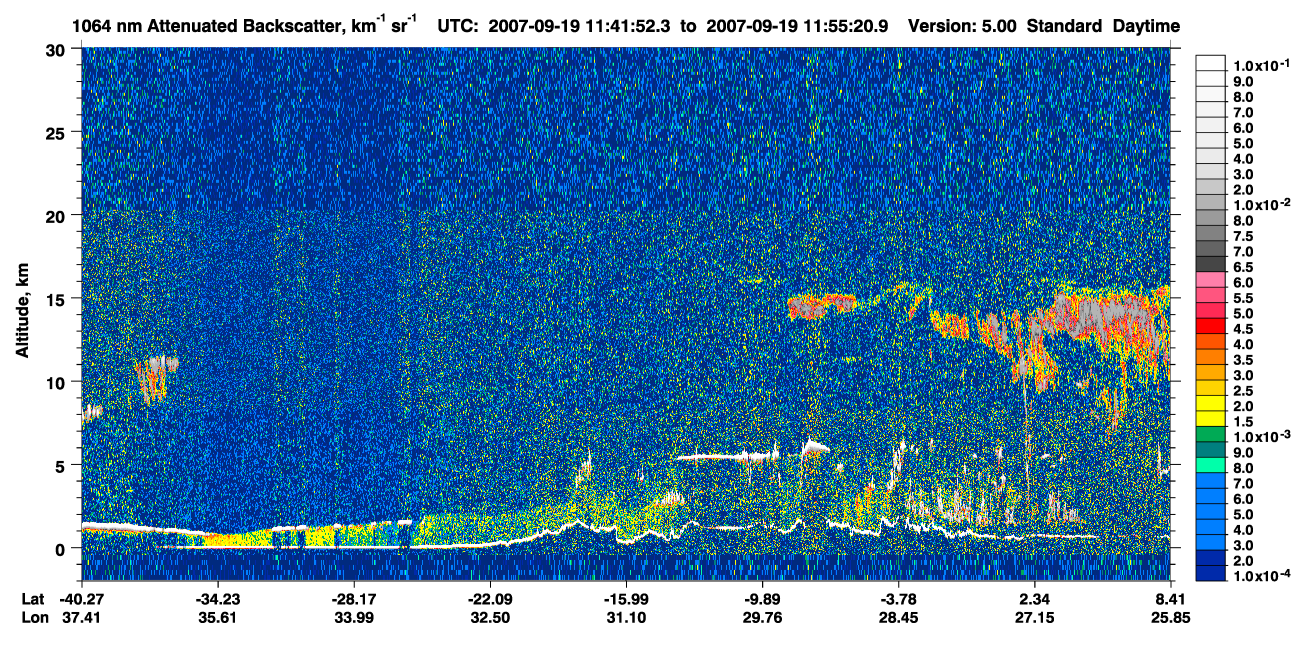
Task: Click latitude value '-28.17'
Action: 353,598
